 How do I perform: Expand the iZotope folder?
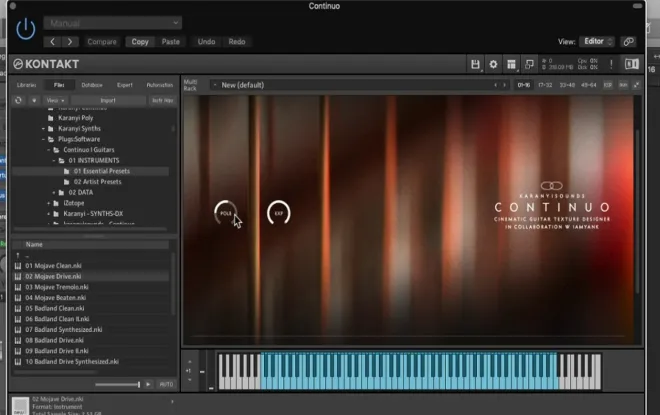[x=49, y=203]
